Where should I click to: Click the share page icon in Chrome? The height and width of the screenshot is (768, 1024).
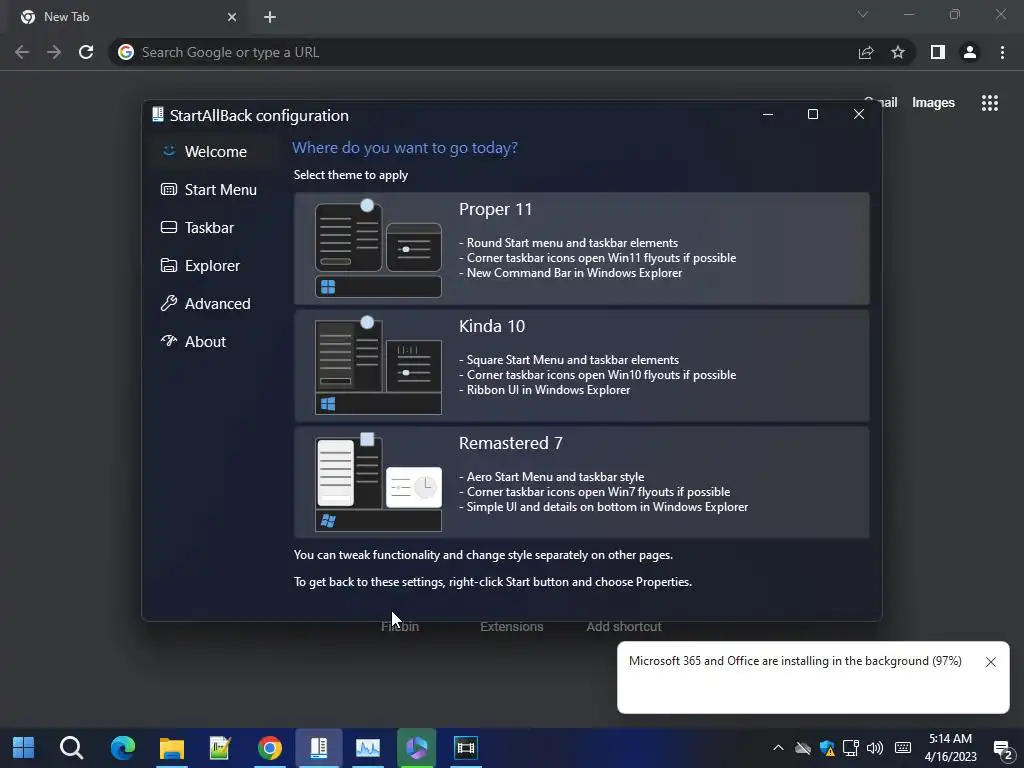tap(866, 52)
